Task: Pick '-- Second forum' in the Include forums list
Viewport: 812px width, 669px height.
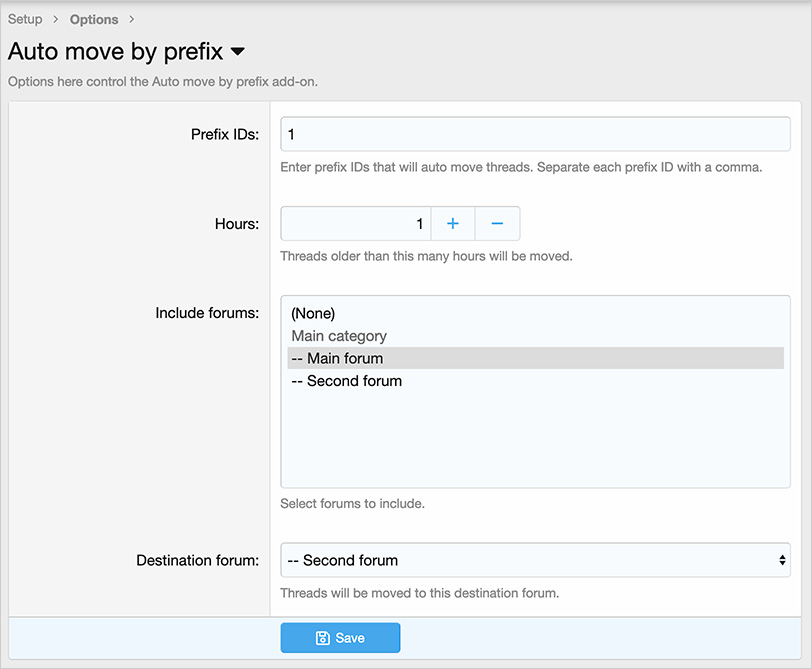Action: click(346, 381)
